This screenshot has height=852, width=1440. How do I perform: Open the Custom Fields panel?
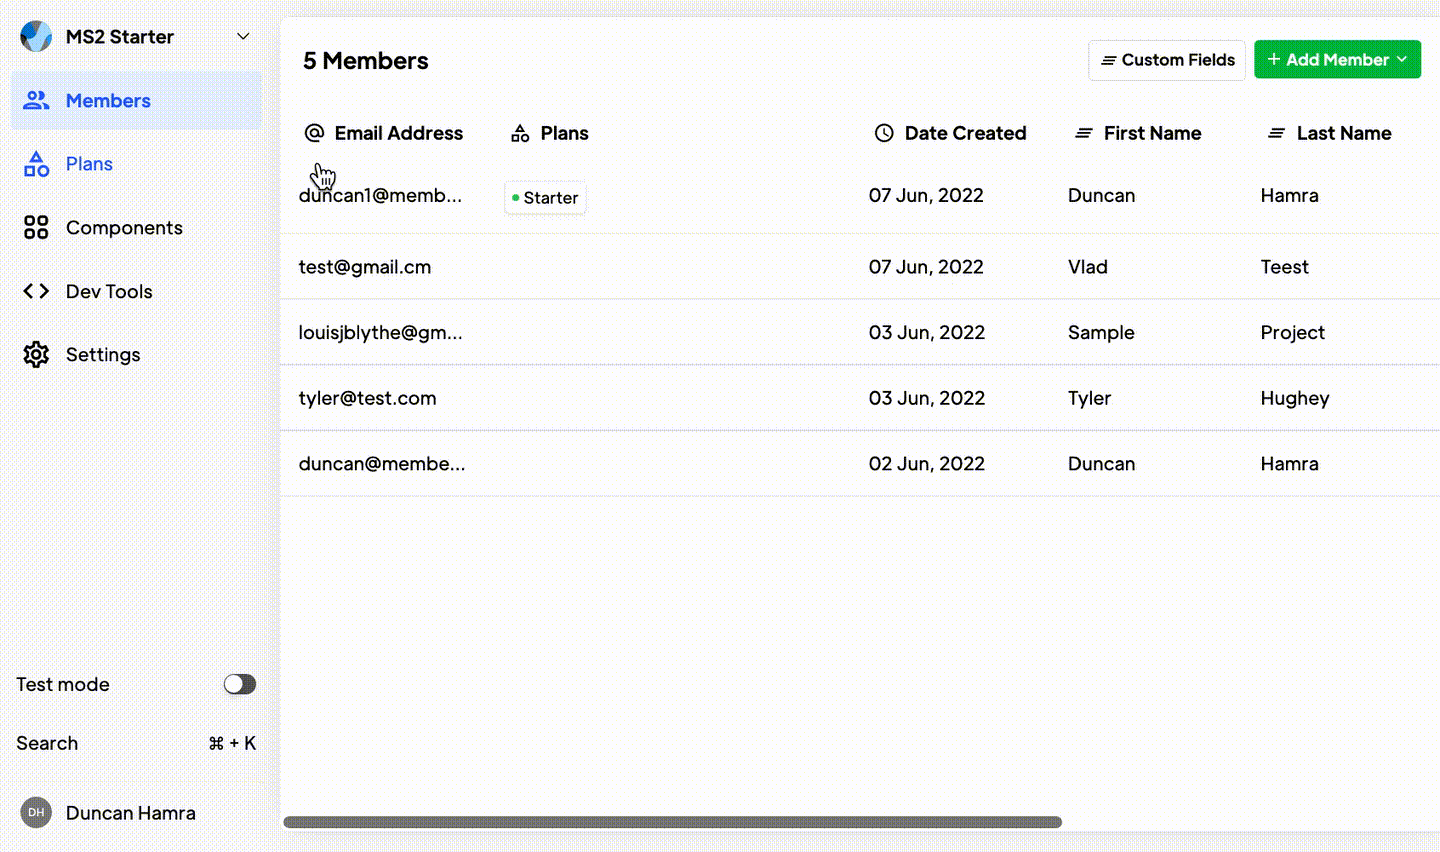1166,60
